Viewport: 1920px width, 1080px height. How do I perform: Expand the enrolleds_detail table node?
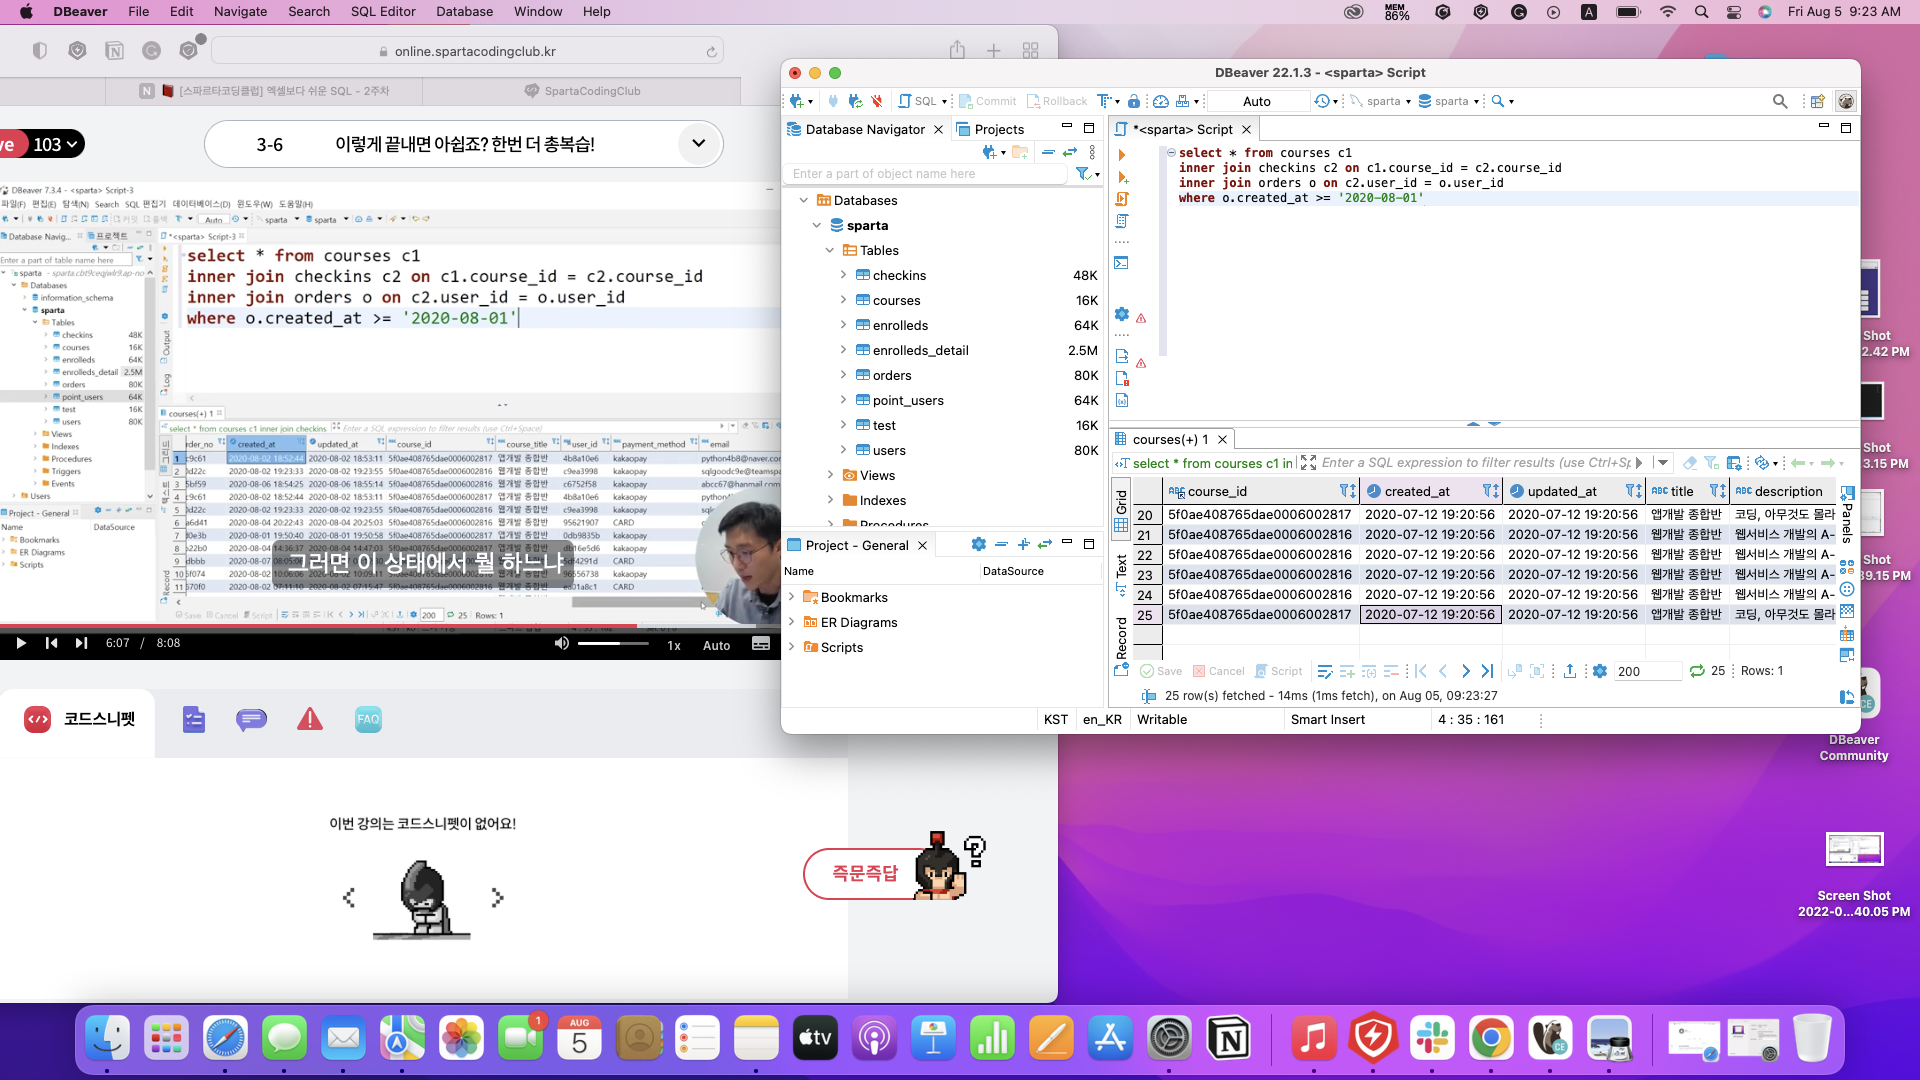843,350
